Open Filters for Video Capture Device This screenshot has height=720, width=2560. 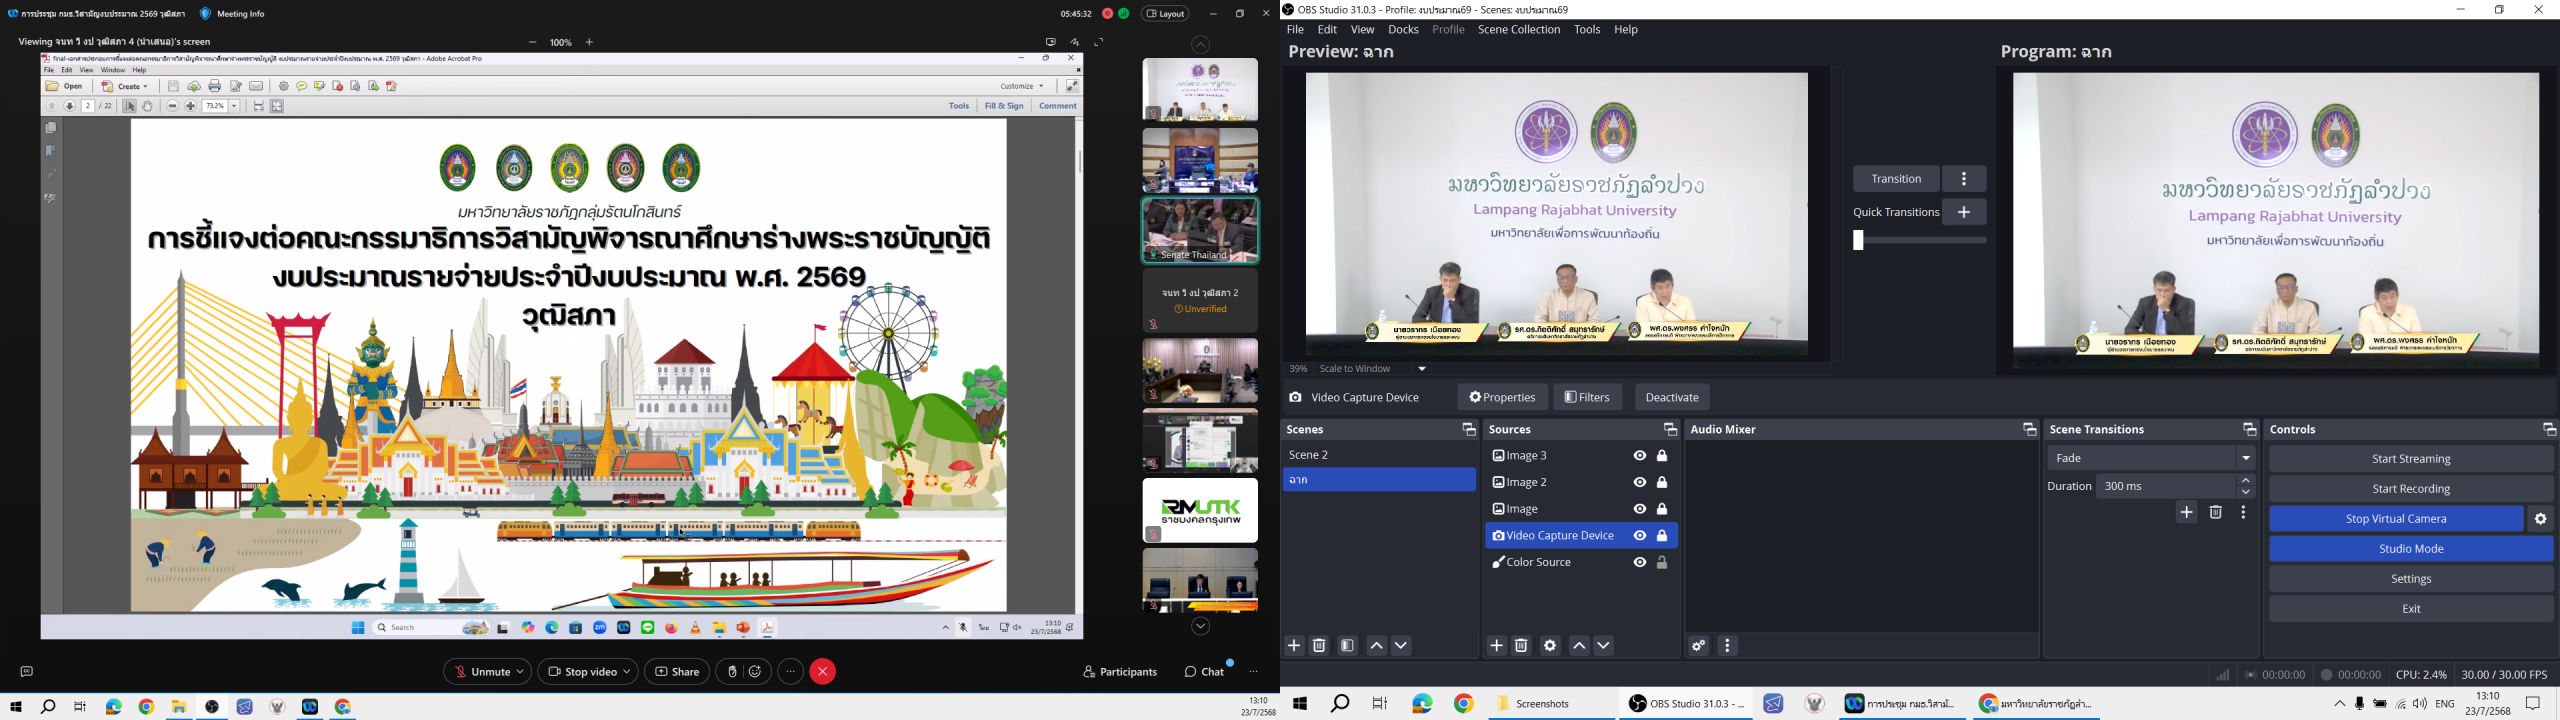pos(1587,397)
